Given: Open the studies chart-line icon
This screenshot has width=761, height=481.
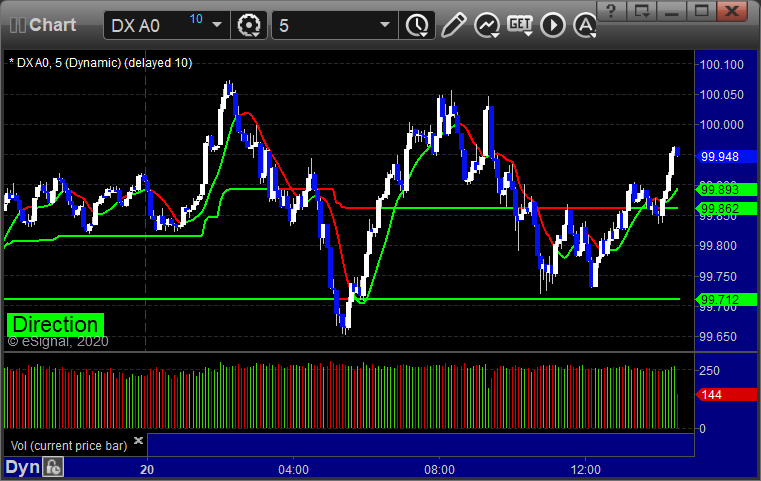Looking at the screenshot, I should pos(487,25).
